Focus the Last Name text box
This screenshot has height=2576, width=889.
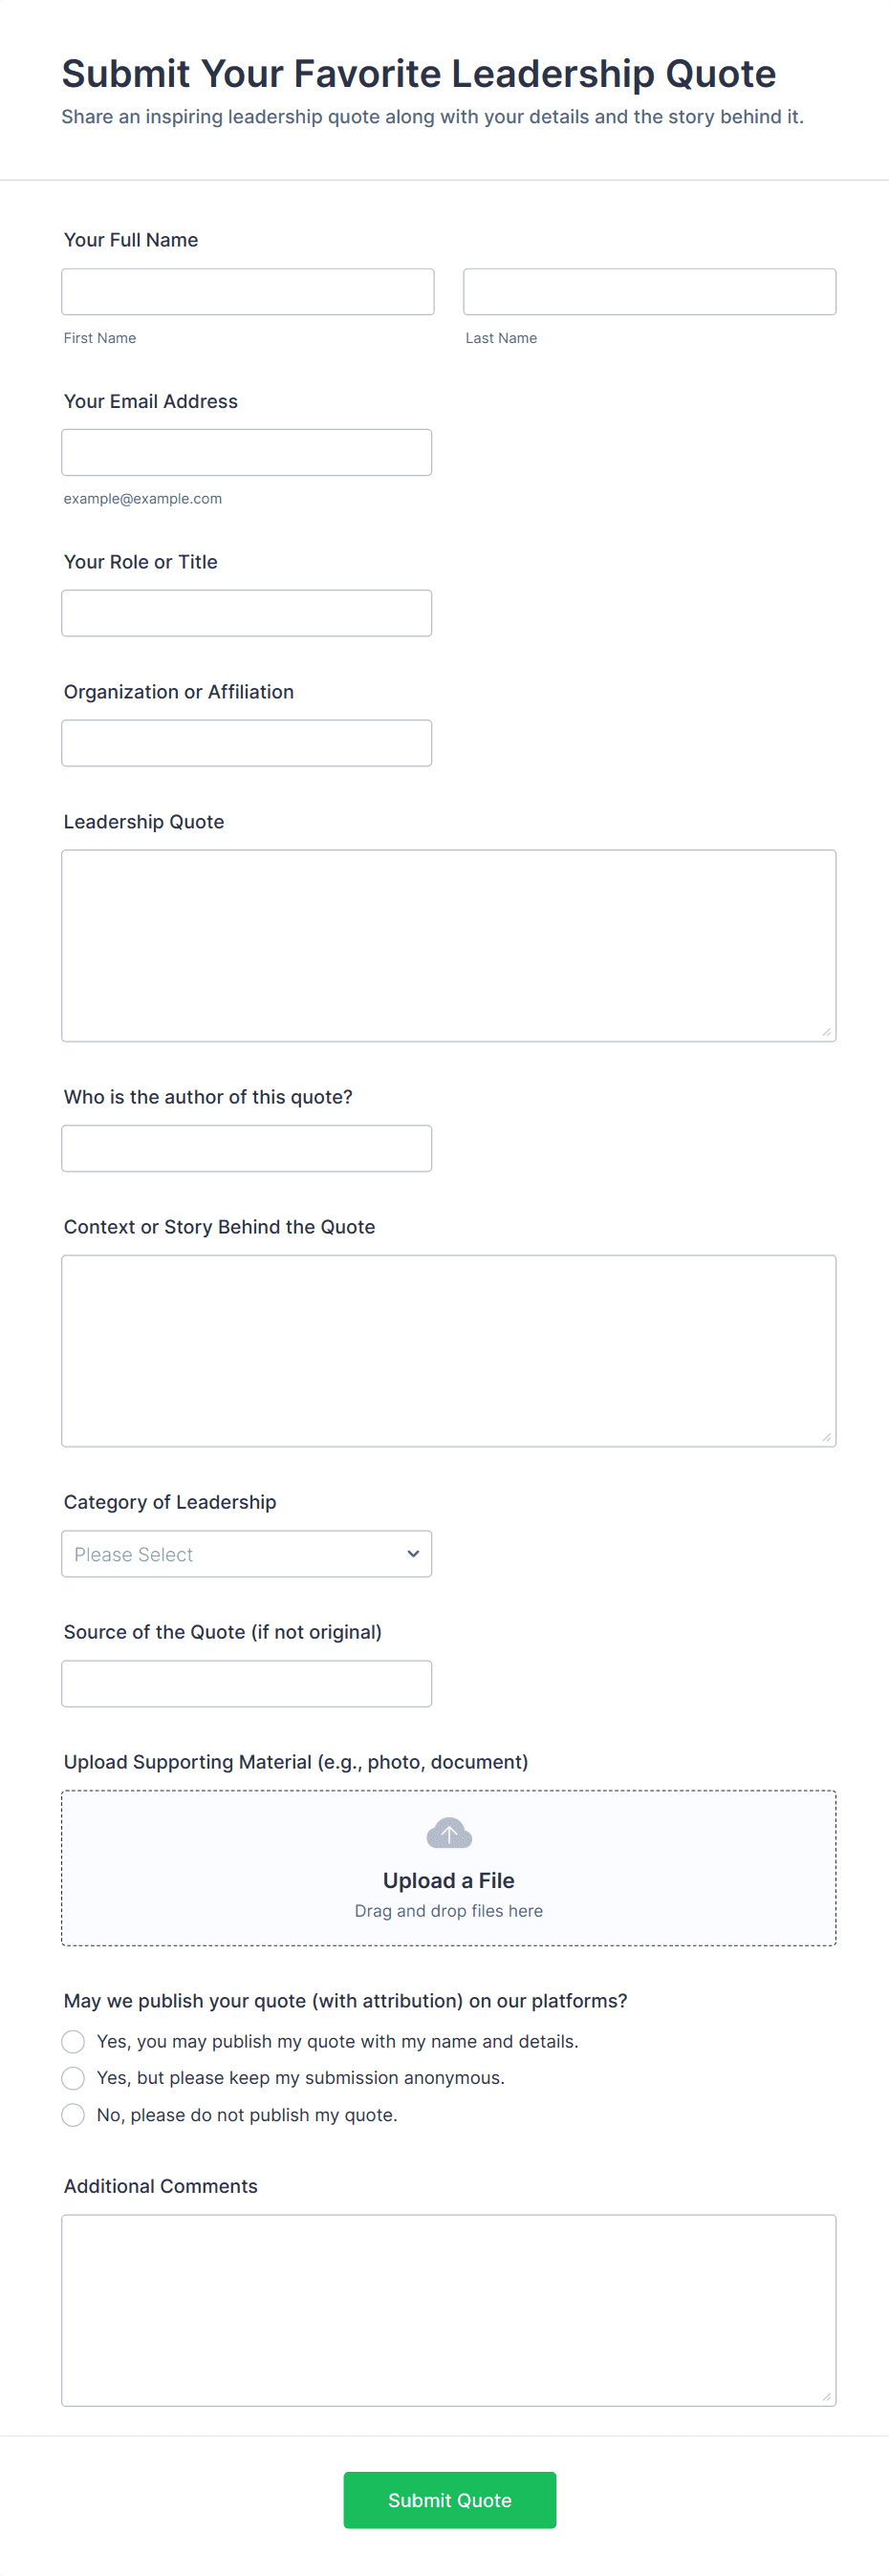[649, 291]
